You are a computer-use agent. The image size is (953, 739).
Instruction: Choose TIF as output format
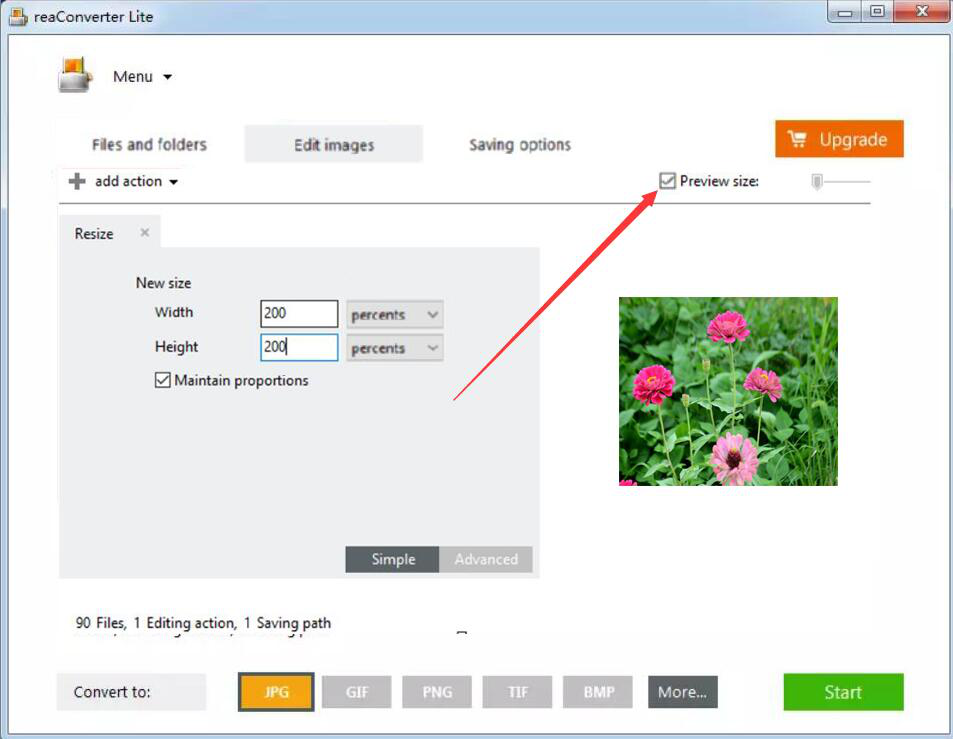[x=517, y=692]
